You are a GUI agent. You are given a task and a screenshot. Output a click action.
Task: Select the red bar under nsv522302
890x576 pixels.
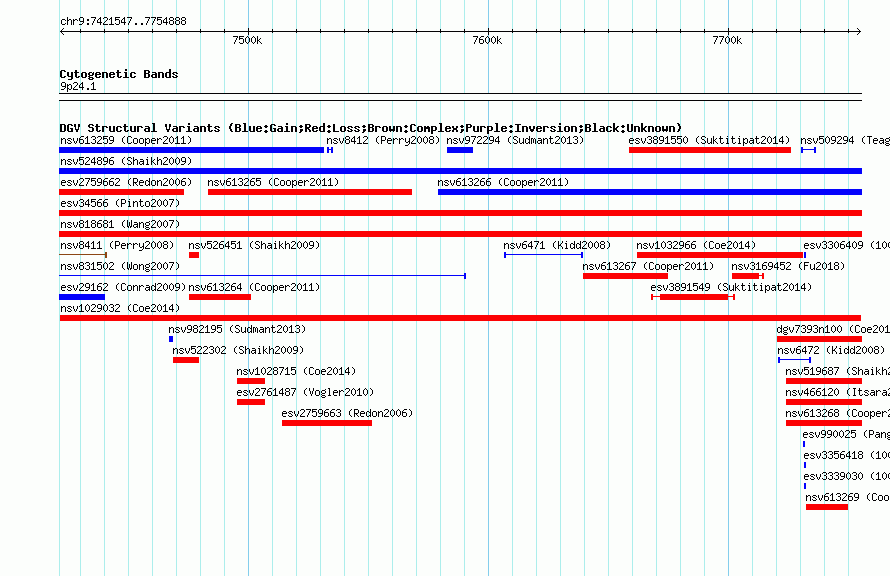[186, 360]
